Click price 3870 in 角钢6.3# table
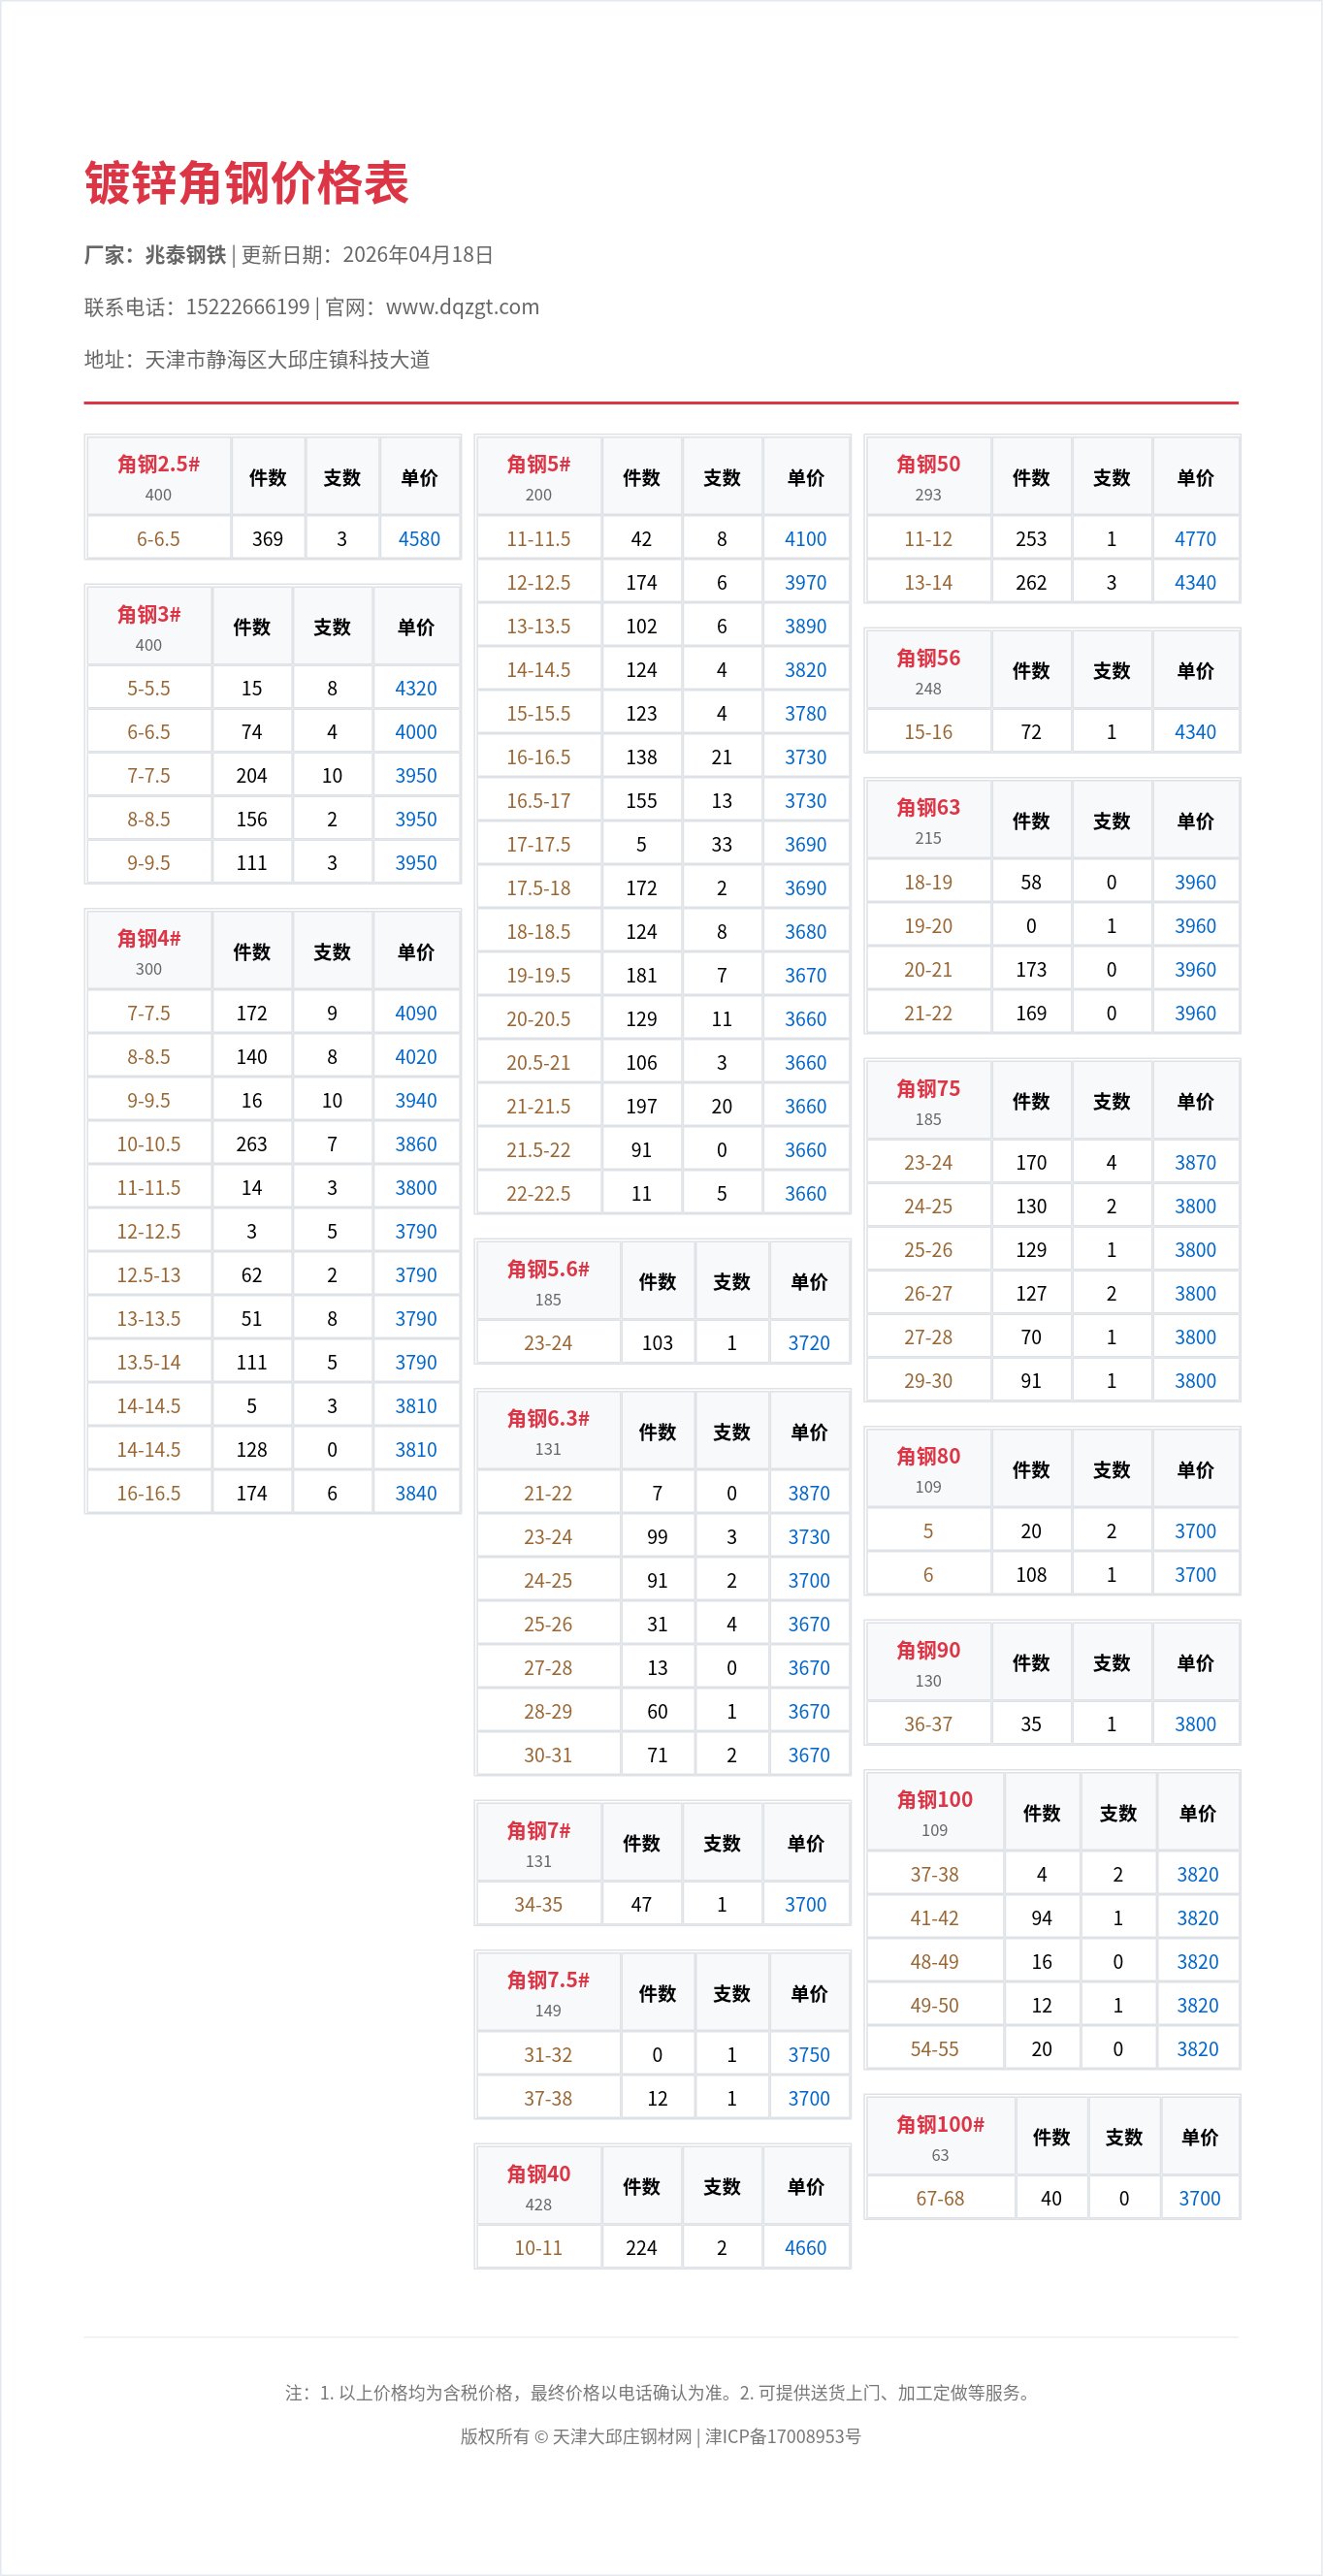 click(809, 1493)
